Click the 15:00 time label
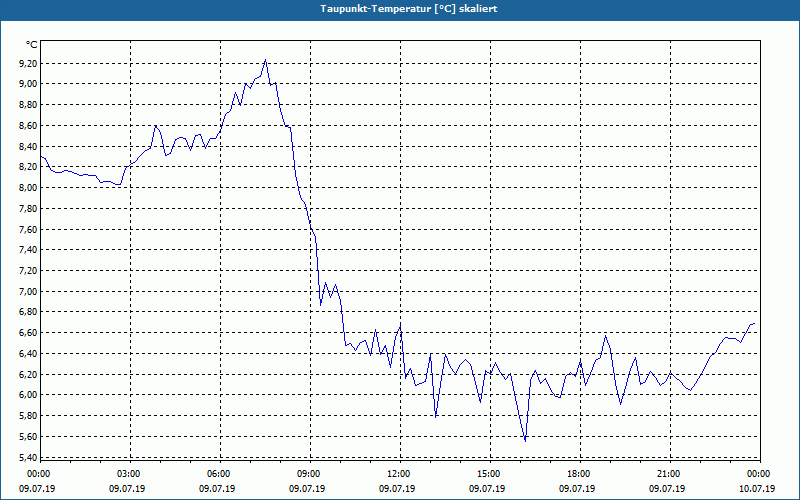The width and height of the screenshot is (800, 500). click(x=490, y=474)
